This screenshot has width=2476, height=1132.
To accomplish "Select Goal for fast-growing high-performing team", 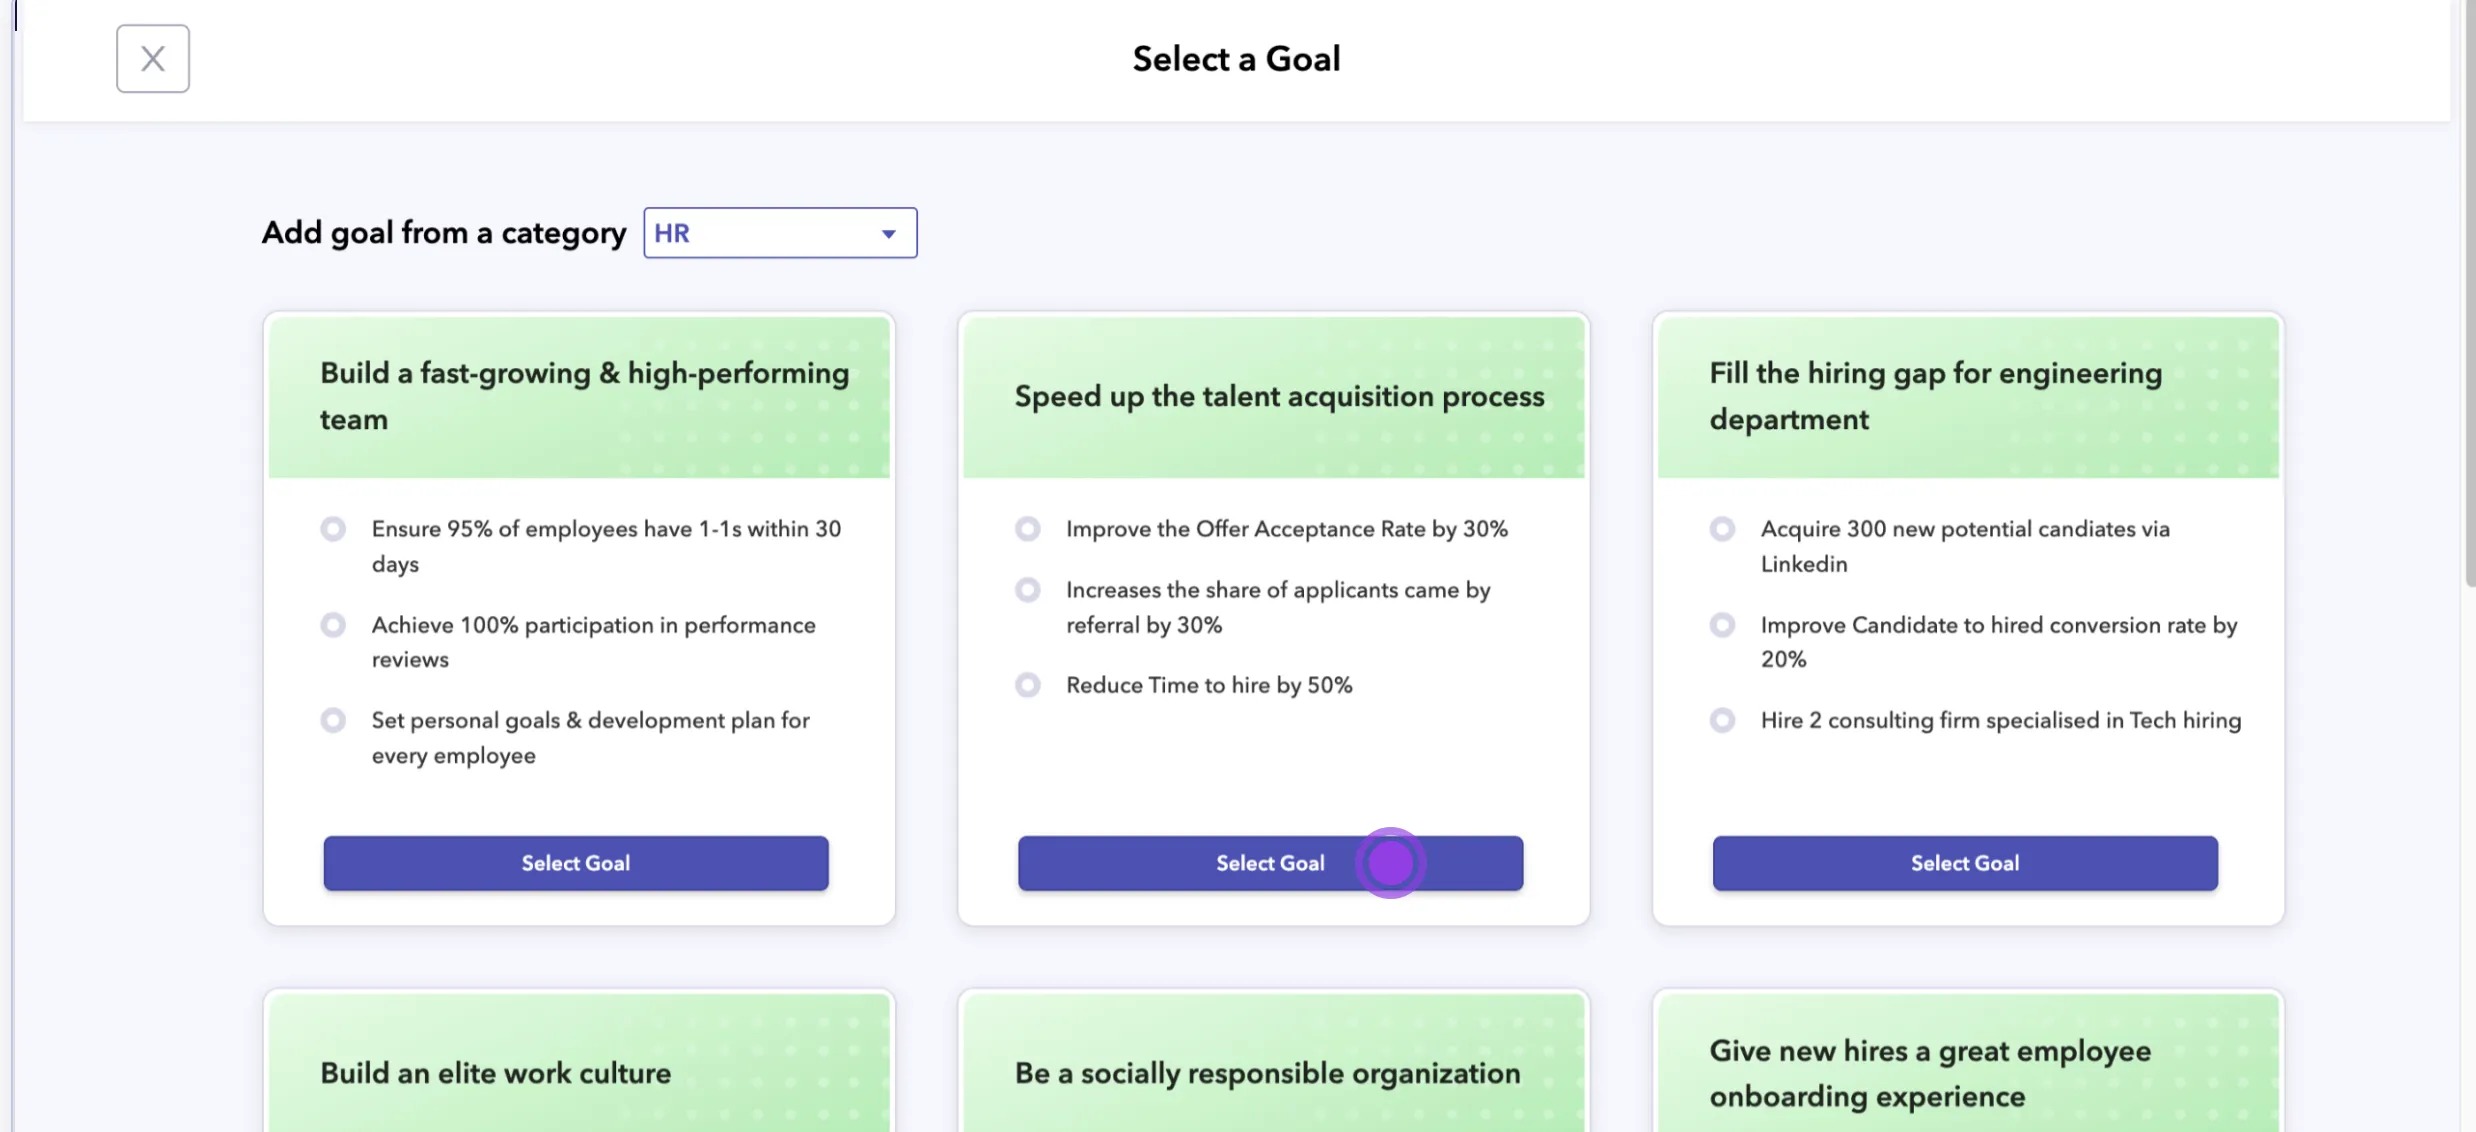I will (x=575, y=863).
